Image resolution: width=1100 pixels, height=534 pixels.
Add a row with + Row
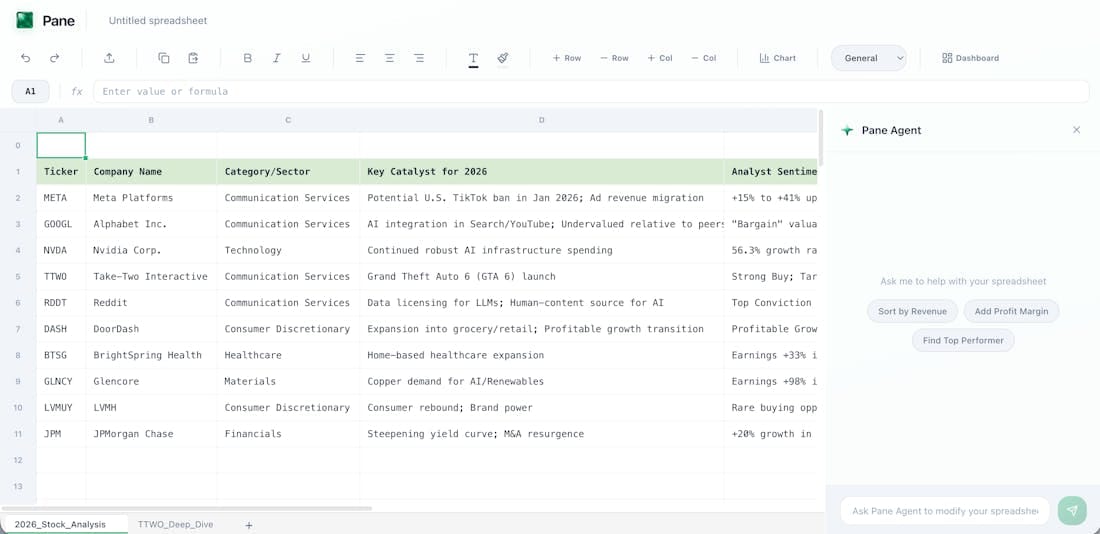pyautogui.click(x=568, y=58)
